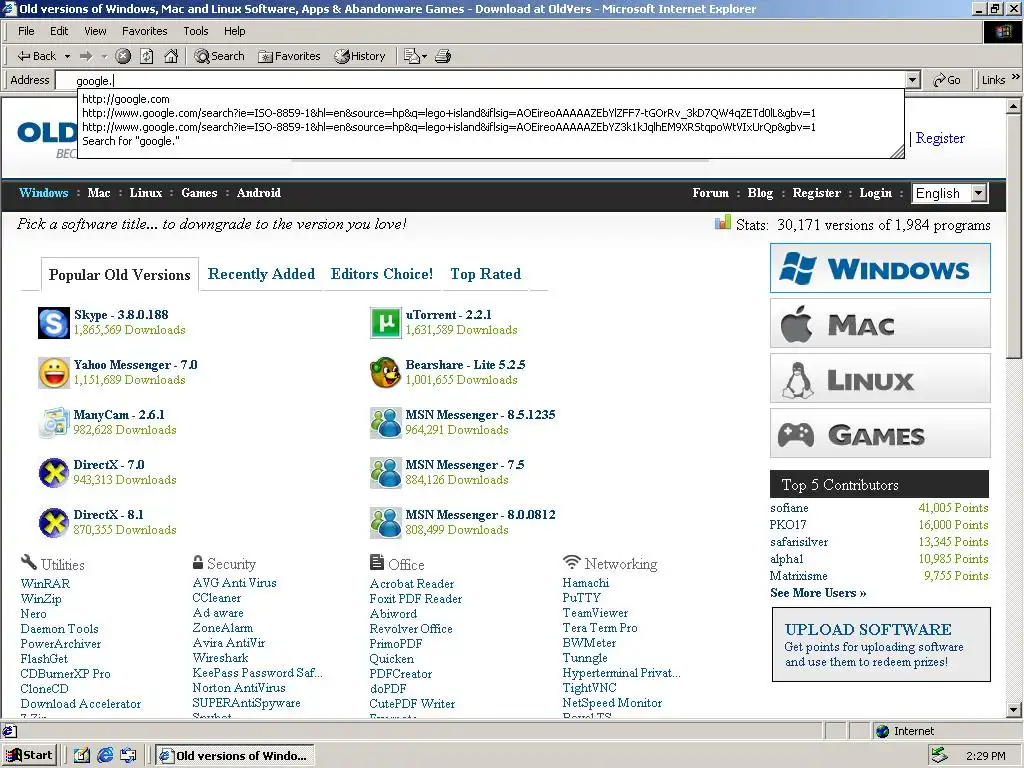Click Show Desktop quick launch icon
The width and height of the screenshot is (1024, 768).
82,756
